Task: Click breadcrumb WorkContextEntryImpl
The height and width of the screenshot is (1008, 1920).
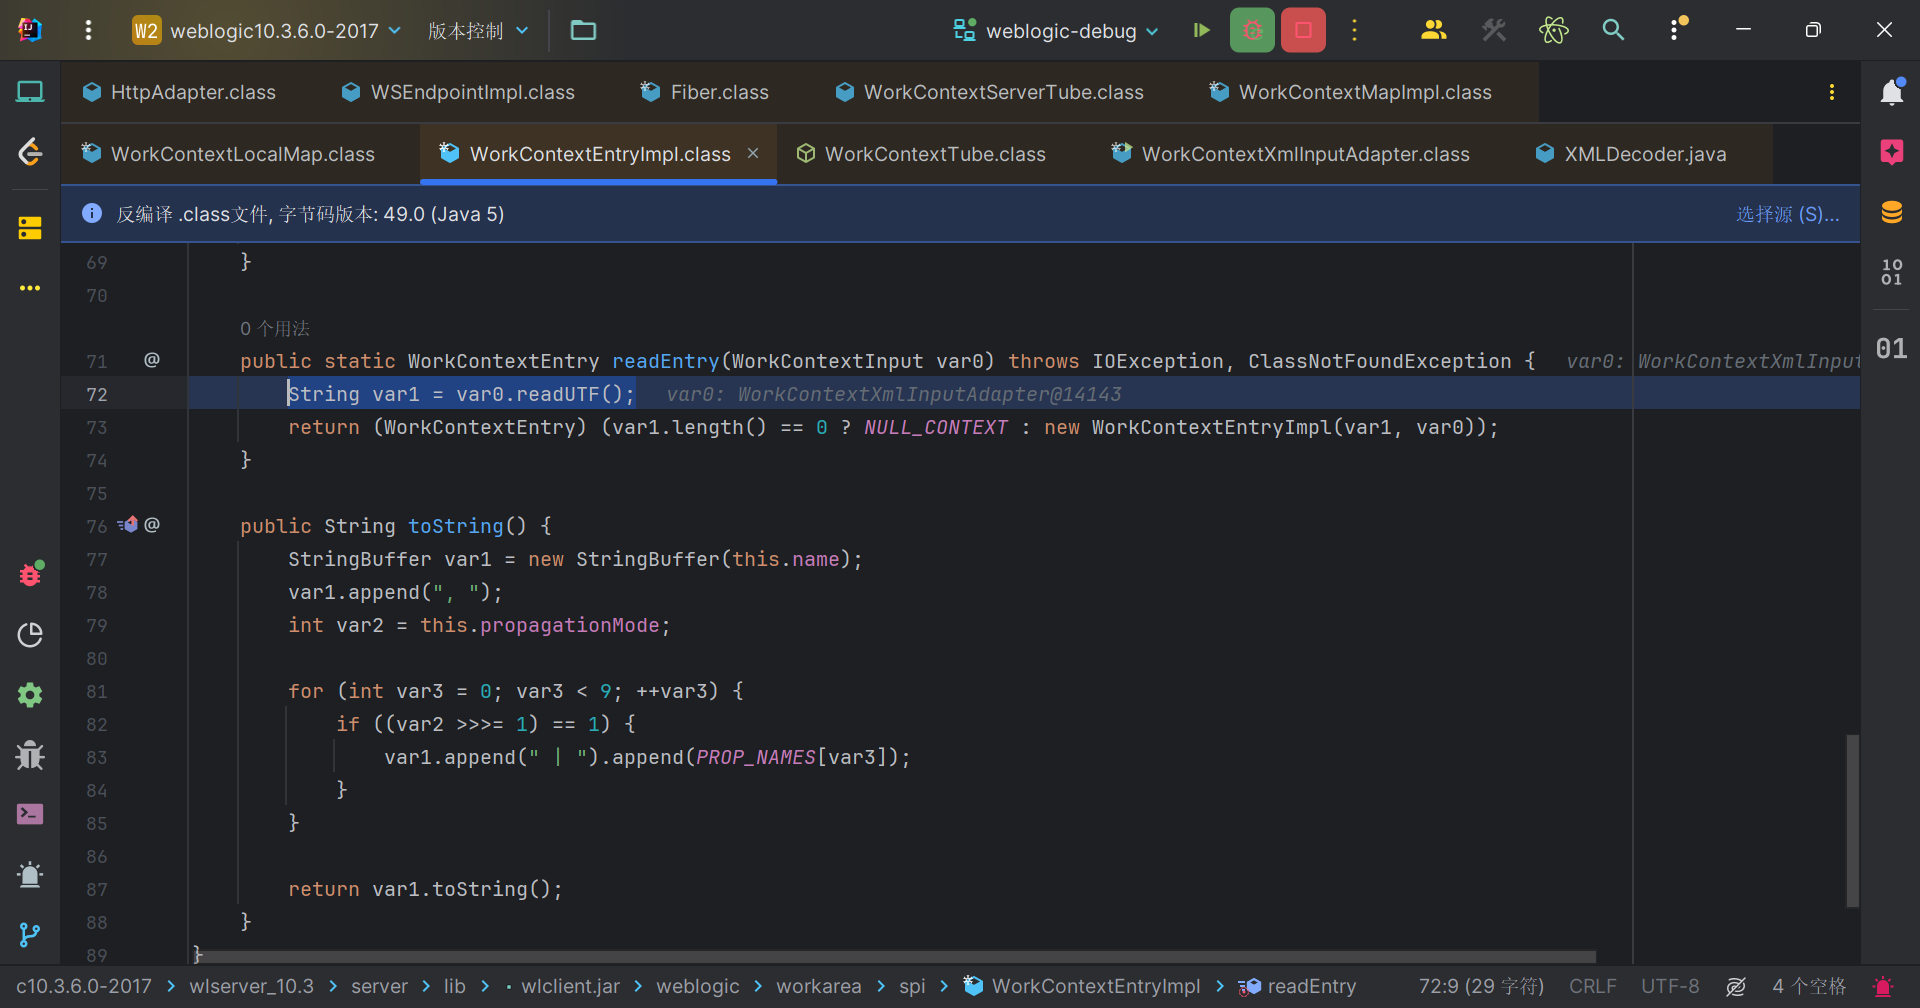Action: [1082, 987]
